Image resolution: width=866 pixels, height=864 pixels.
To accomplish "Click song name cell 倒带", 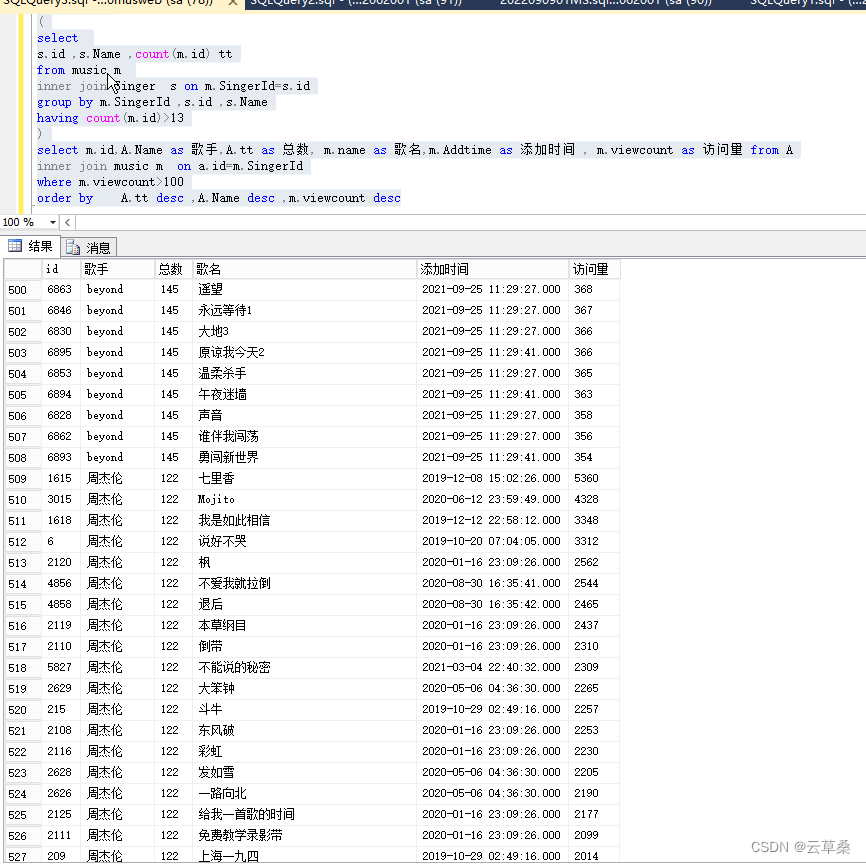I will (x=305, y=646).
